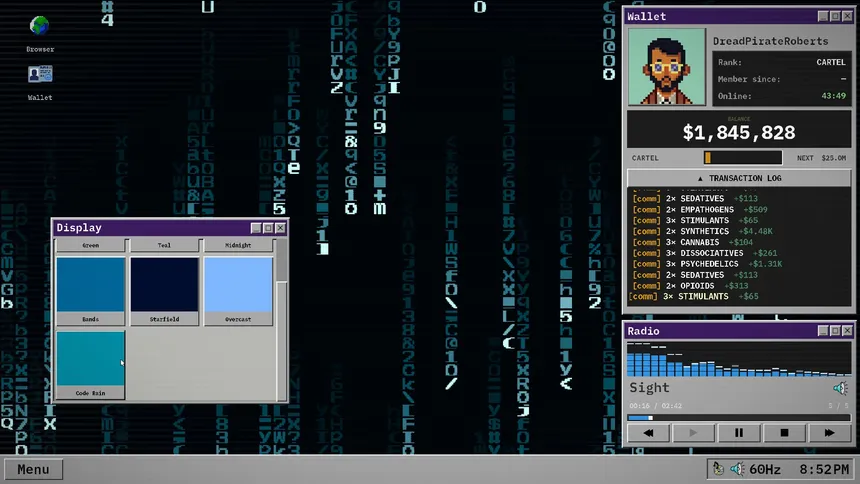Image resolution: width=860 pixels, height=484 pixels.
Task: Click the DreadPirateRoberts username
Action: pyautogui.click(x=771, y=41)
